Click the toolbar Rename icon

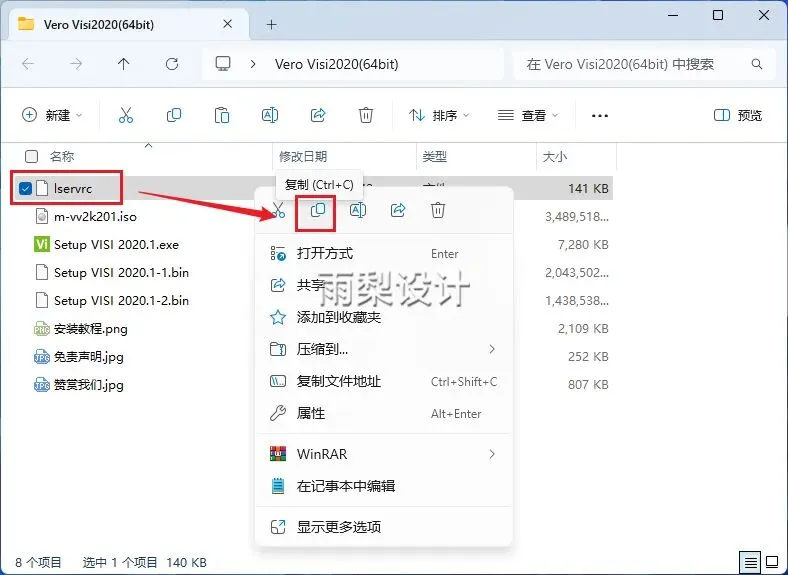pyautogui.click(x=270, y=115)
